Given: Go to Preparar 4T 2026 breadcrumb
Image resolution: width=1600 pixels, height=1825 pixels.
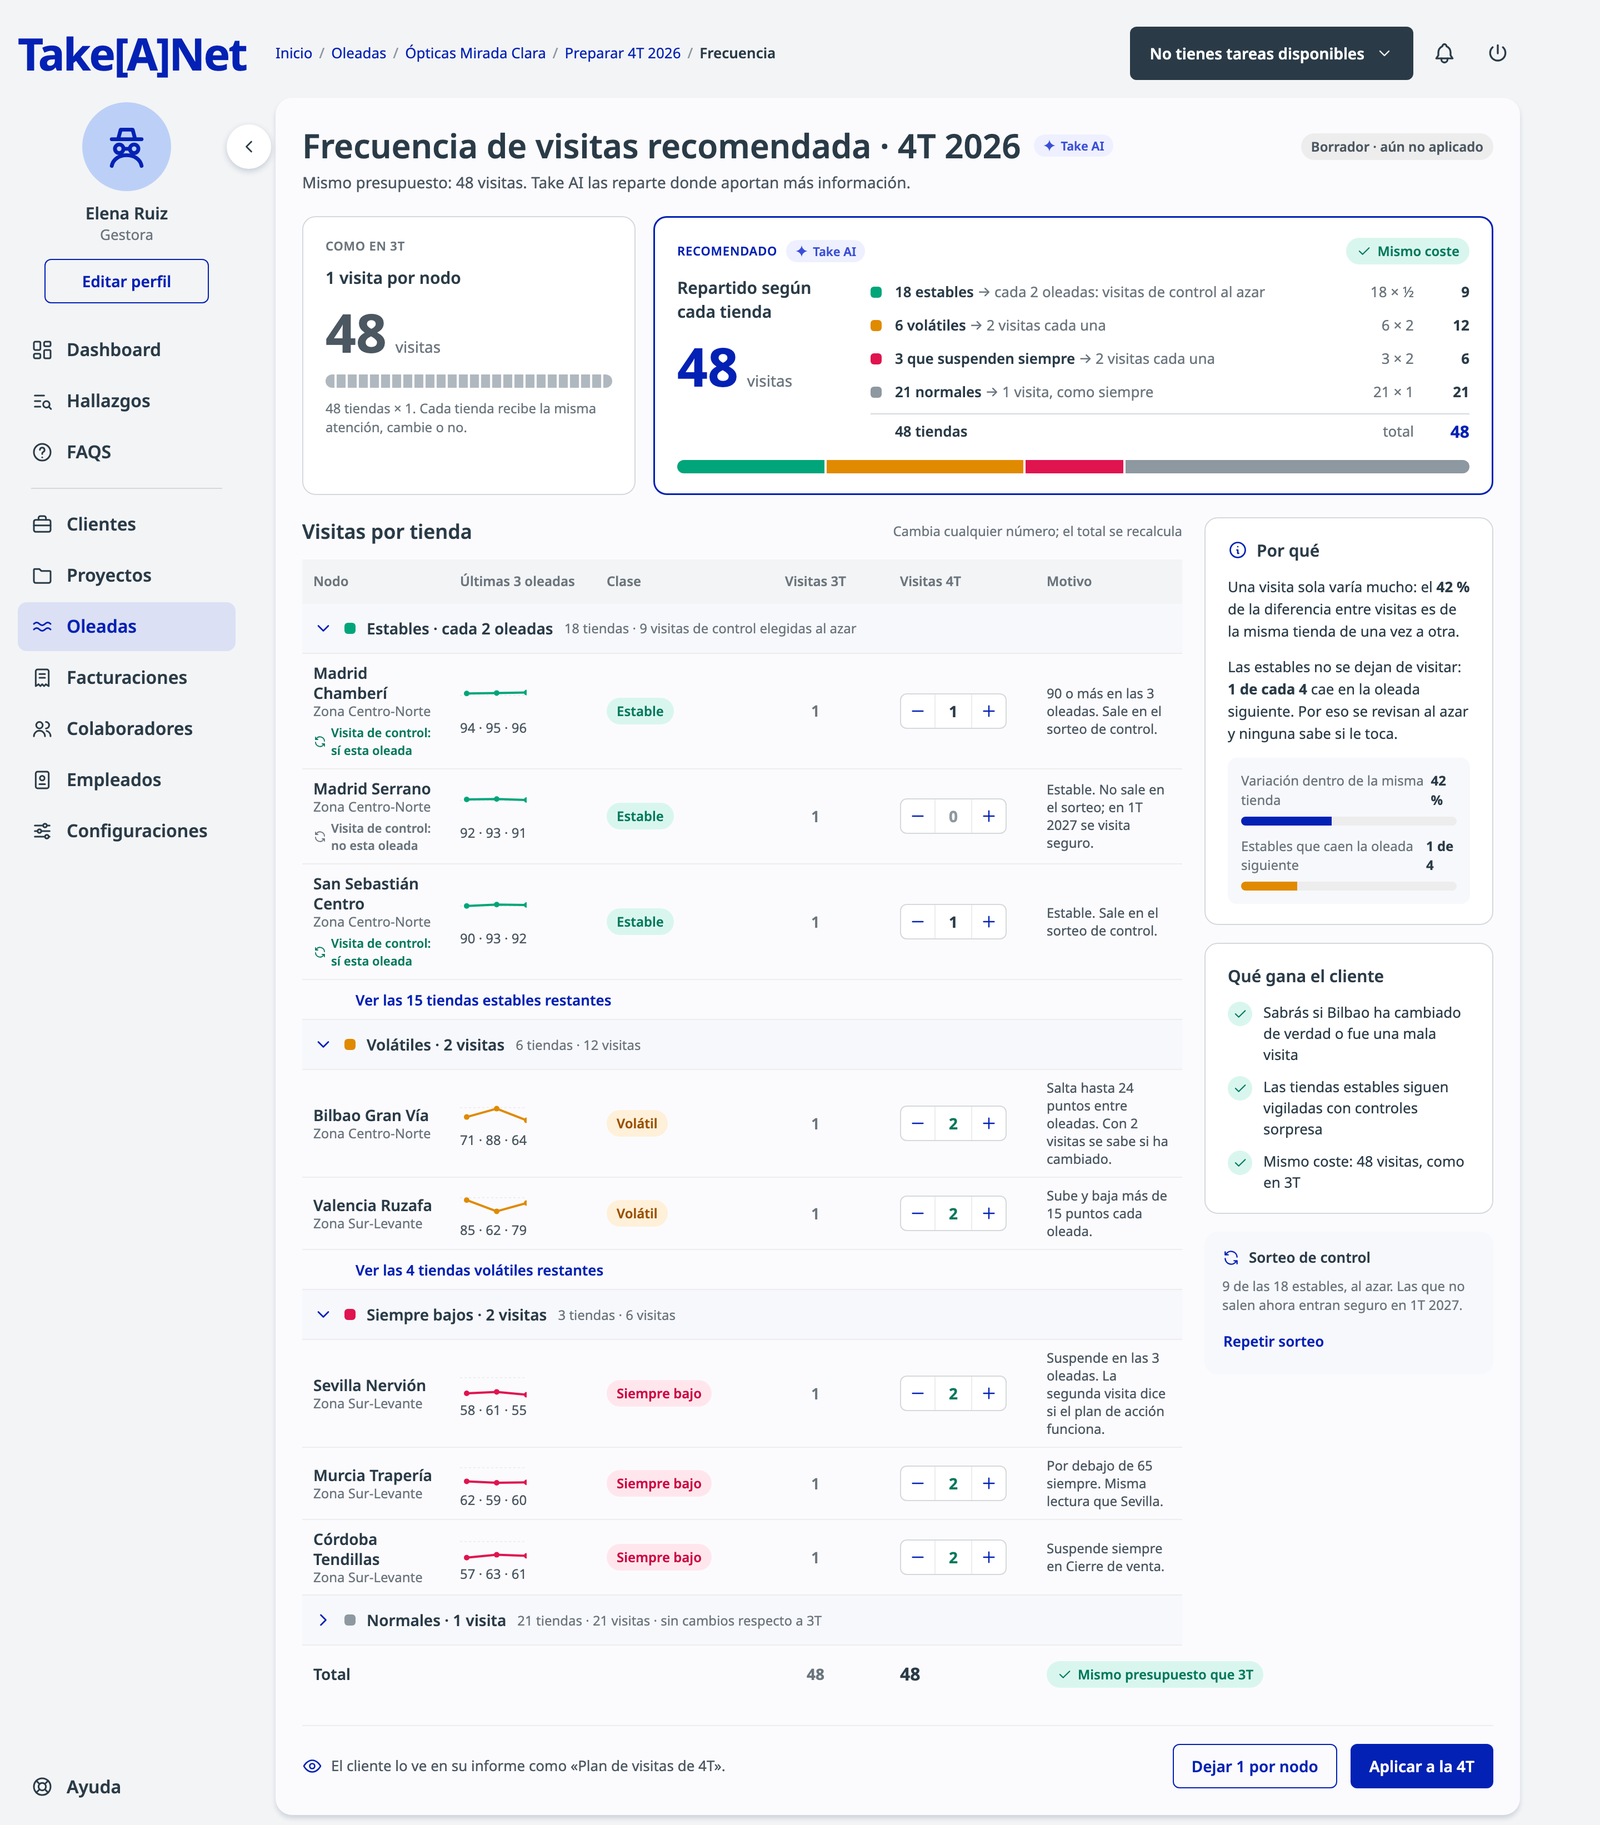Looking at the screenshot, I should coord(622,53).
